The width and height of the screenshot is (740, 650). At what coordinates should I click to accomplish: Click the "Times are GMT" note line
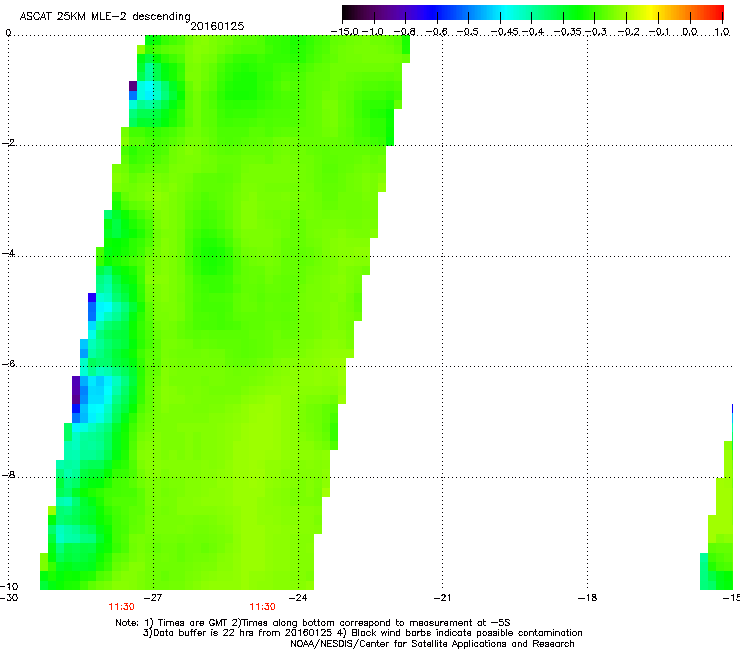click(x=313, y=623)
